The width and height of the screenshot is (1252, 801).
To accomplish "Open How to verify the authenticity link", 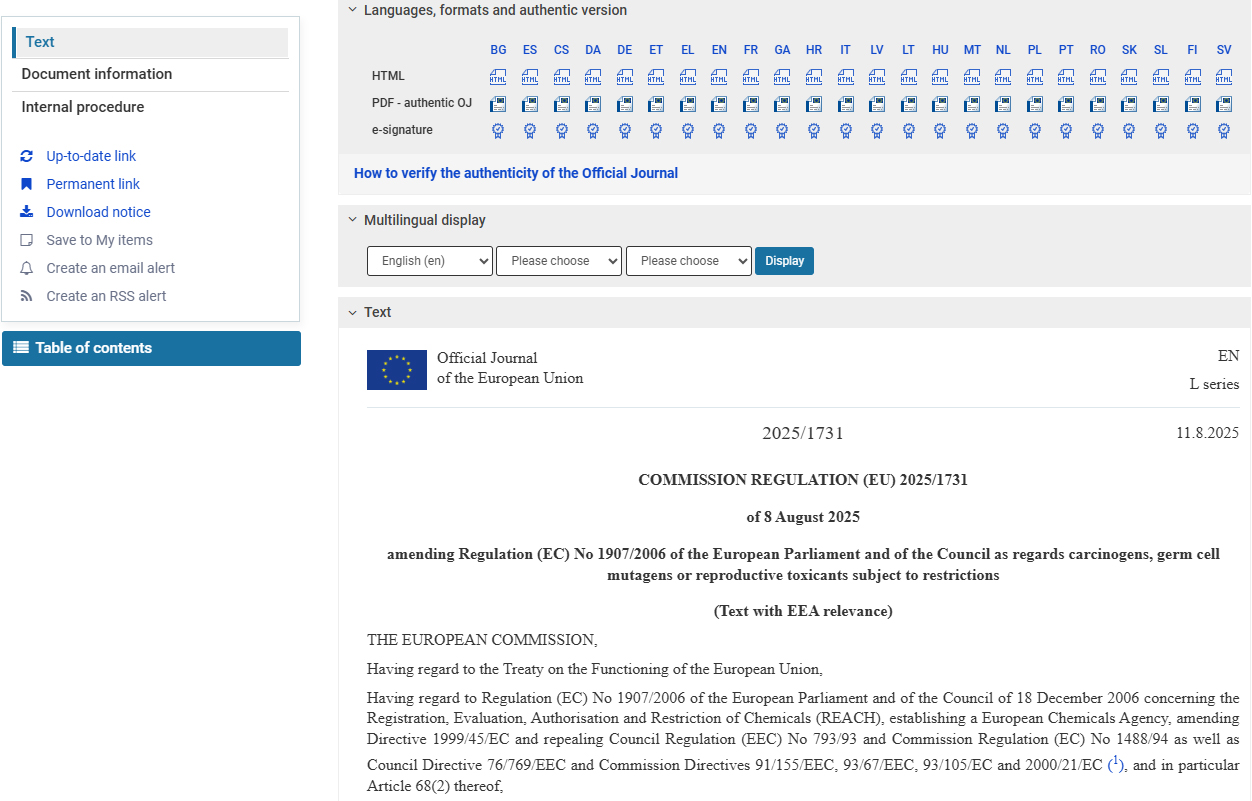I will coord(516,173).
